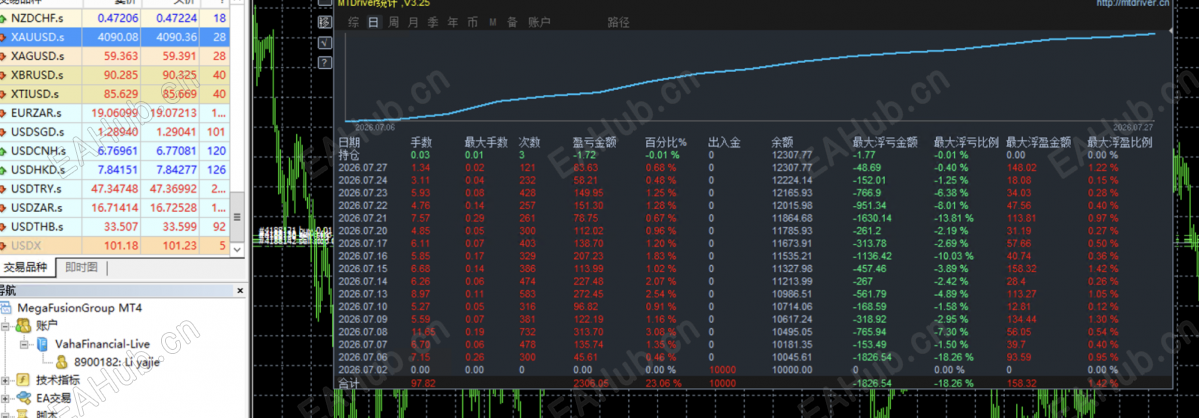
Task: Open the question mark help icon
Action: click(x=324, y=62)
